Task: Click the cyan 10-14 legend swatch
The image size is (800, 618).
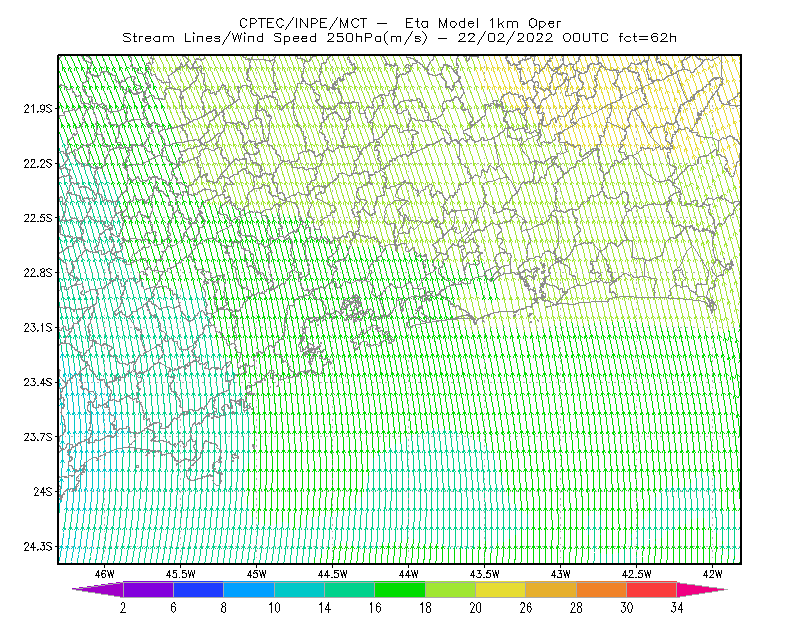Action: (x=299, y=589)
